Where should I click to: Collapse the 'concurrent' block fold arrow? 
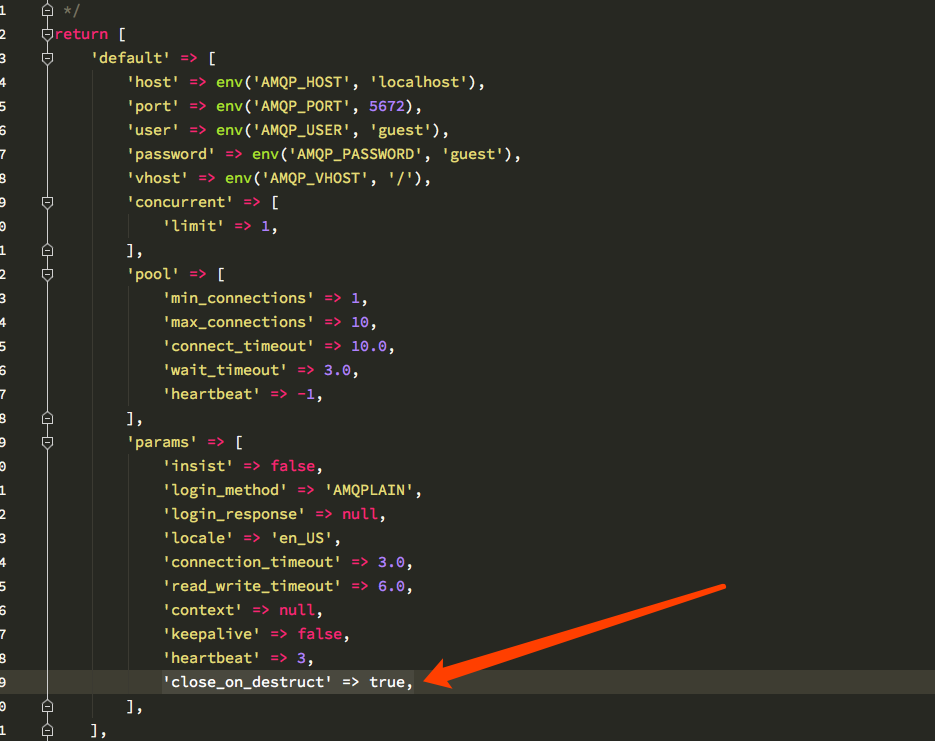(47, 202)
